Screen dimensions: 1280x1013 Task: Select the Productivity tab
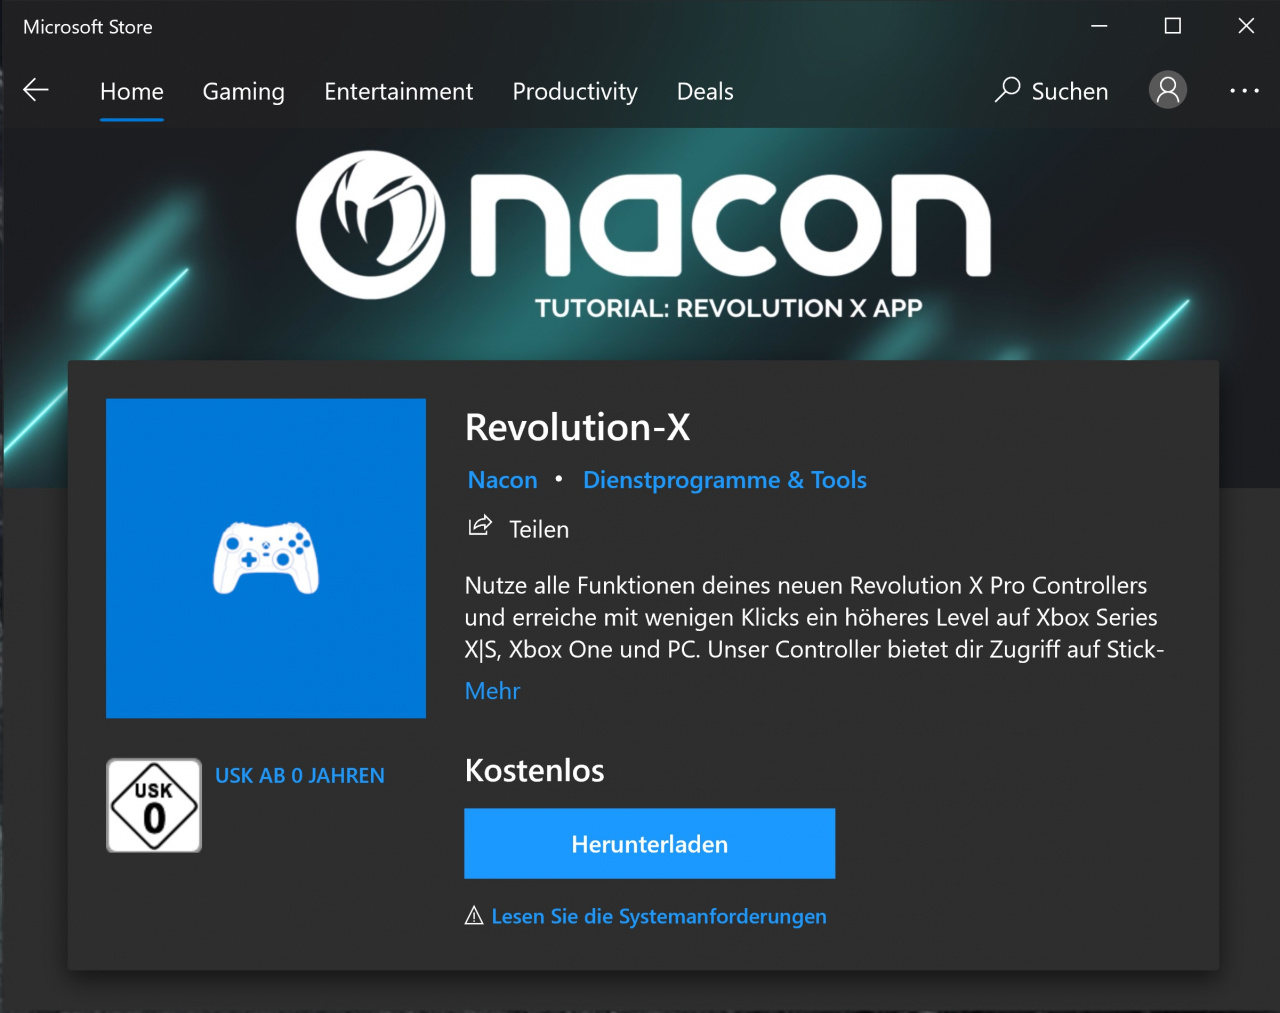(575, 91)
